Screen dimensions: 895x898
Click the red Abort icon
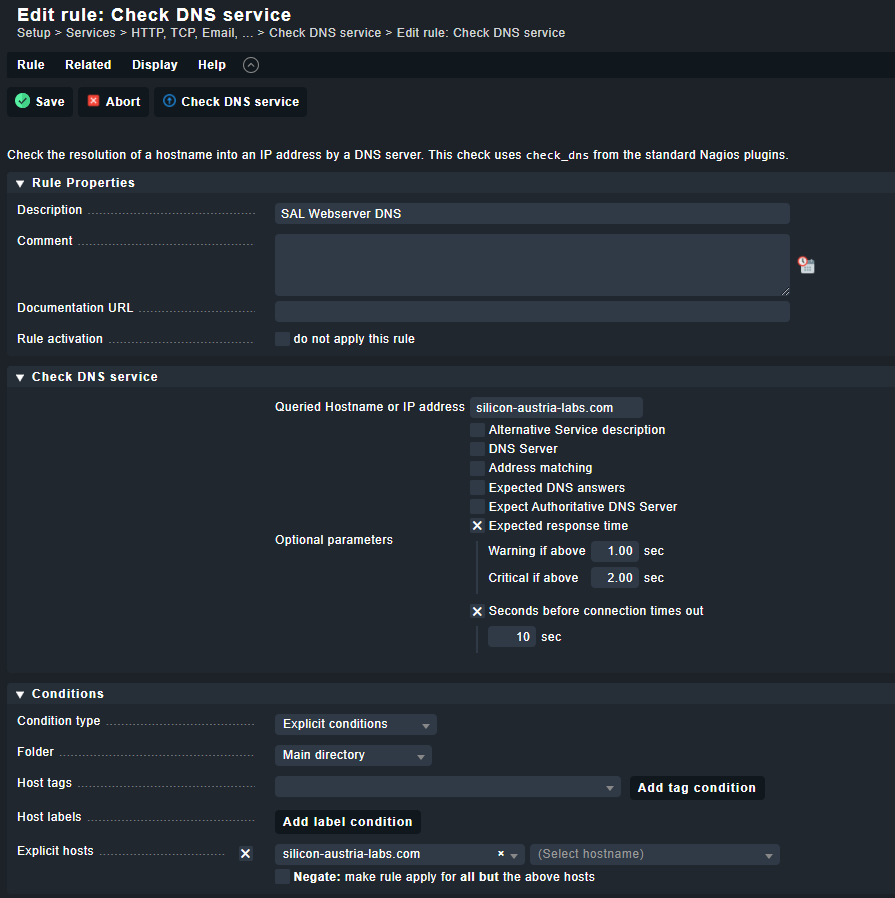coord(94,101)
